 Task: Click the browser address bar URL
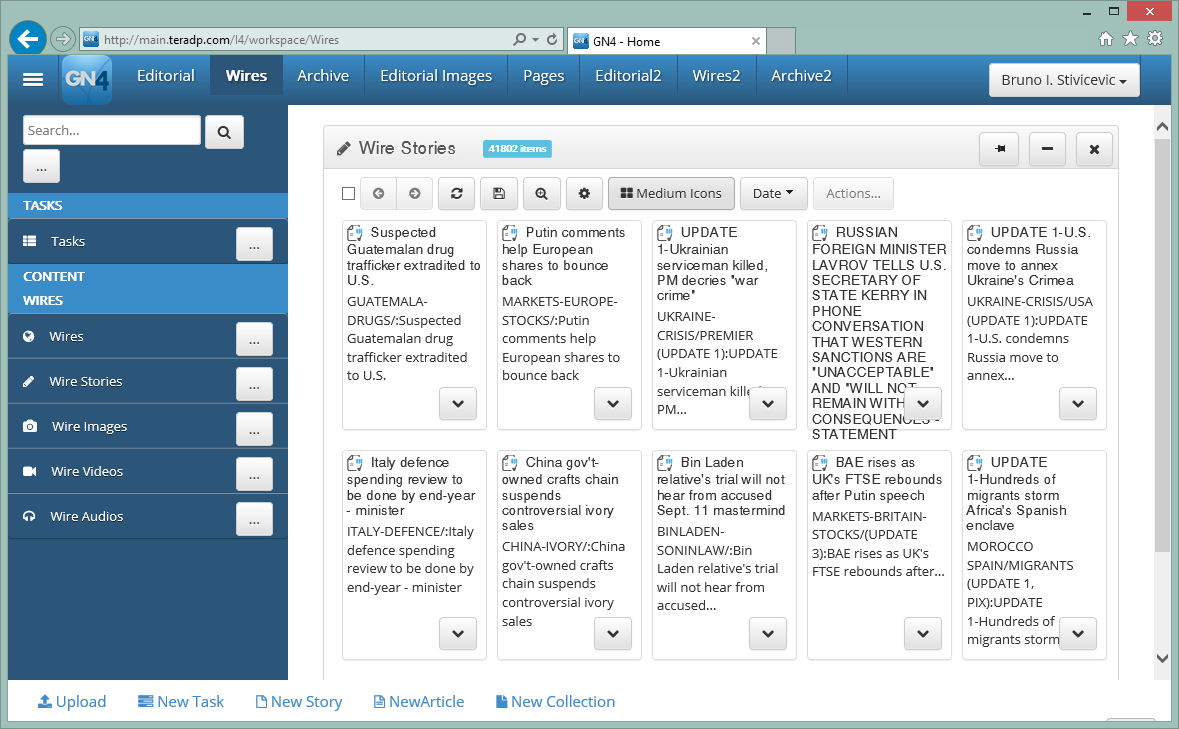221,40
